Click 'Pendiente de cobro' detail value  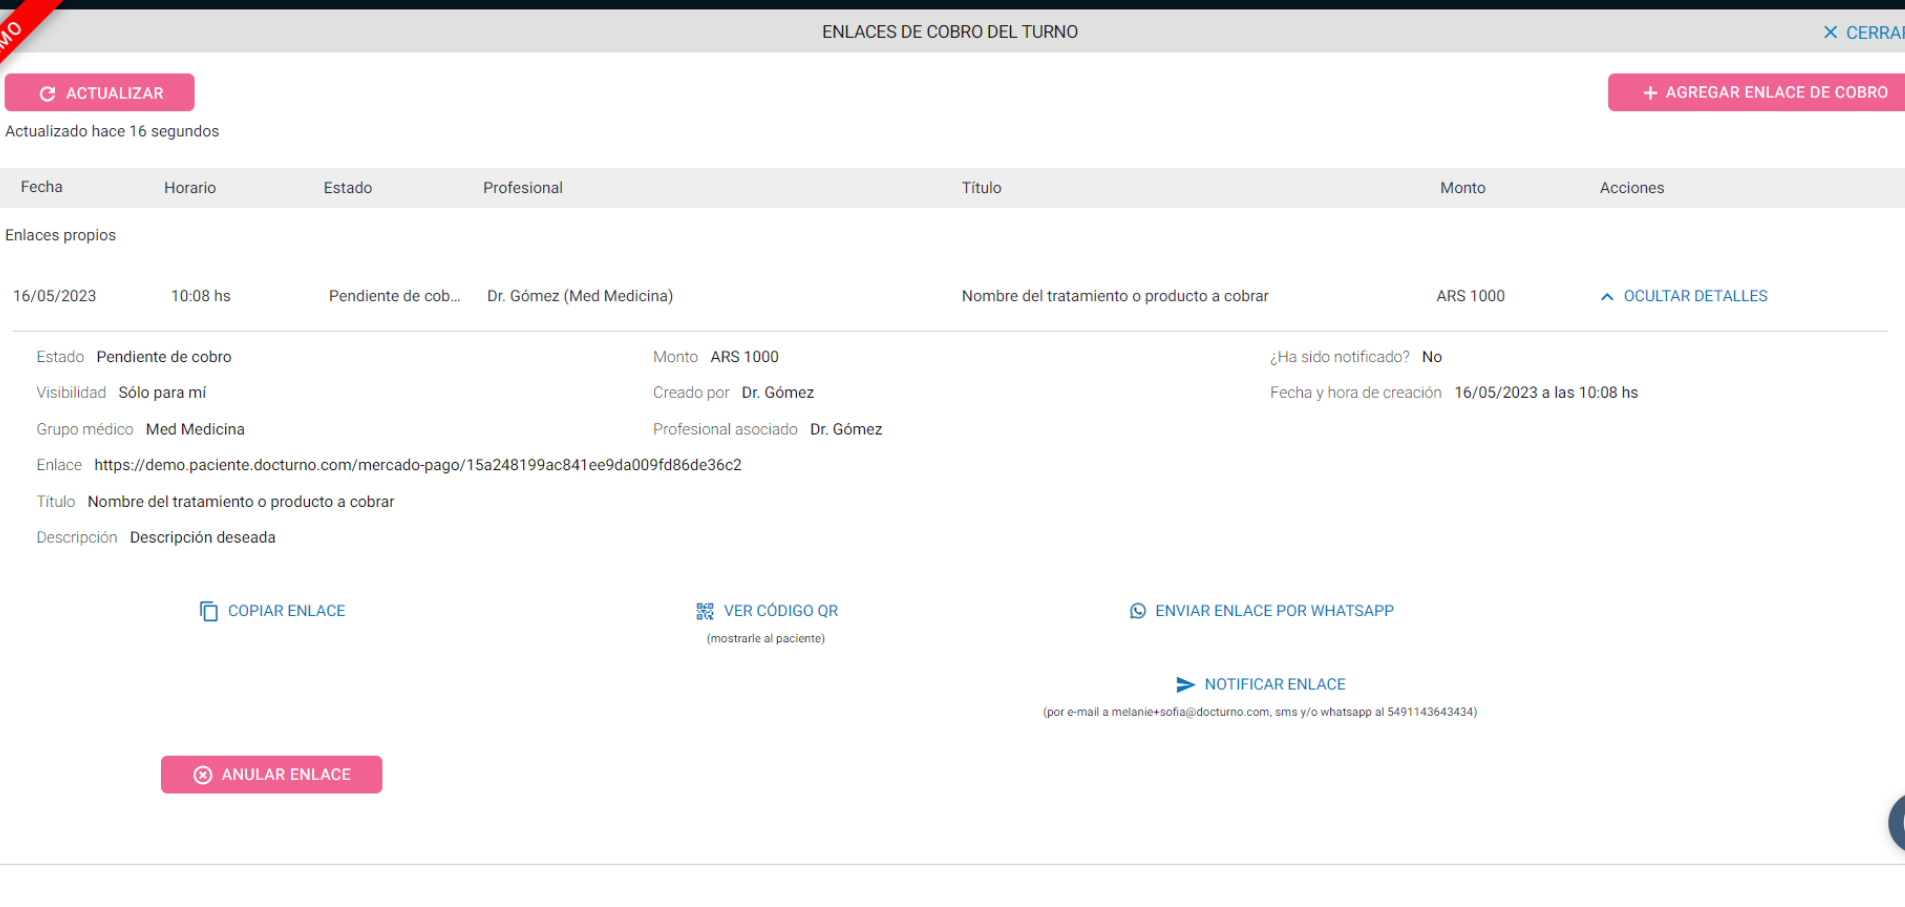point(164,357)
